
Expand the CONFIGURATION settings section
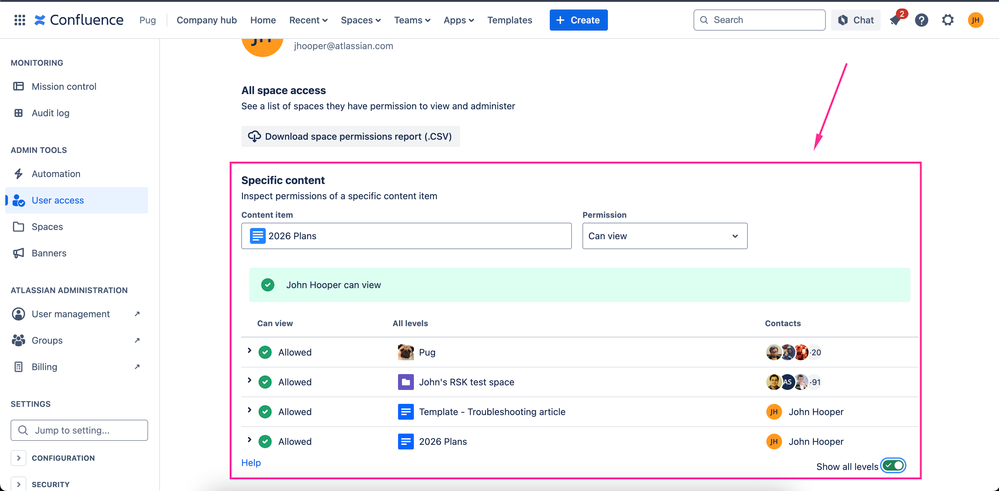coord(18,458)
